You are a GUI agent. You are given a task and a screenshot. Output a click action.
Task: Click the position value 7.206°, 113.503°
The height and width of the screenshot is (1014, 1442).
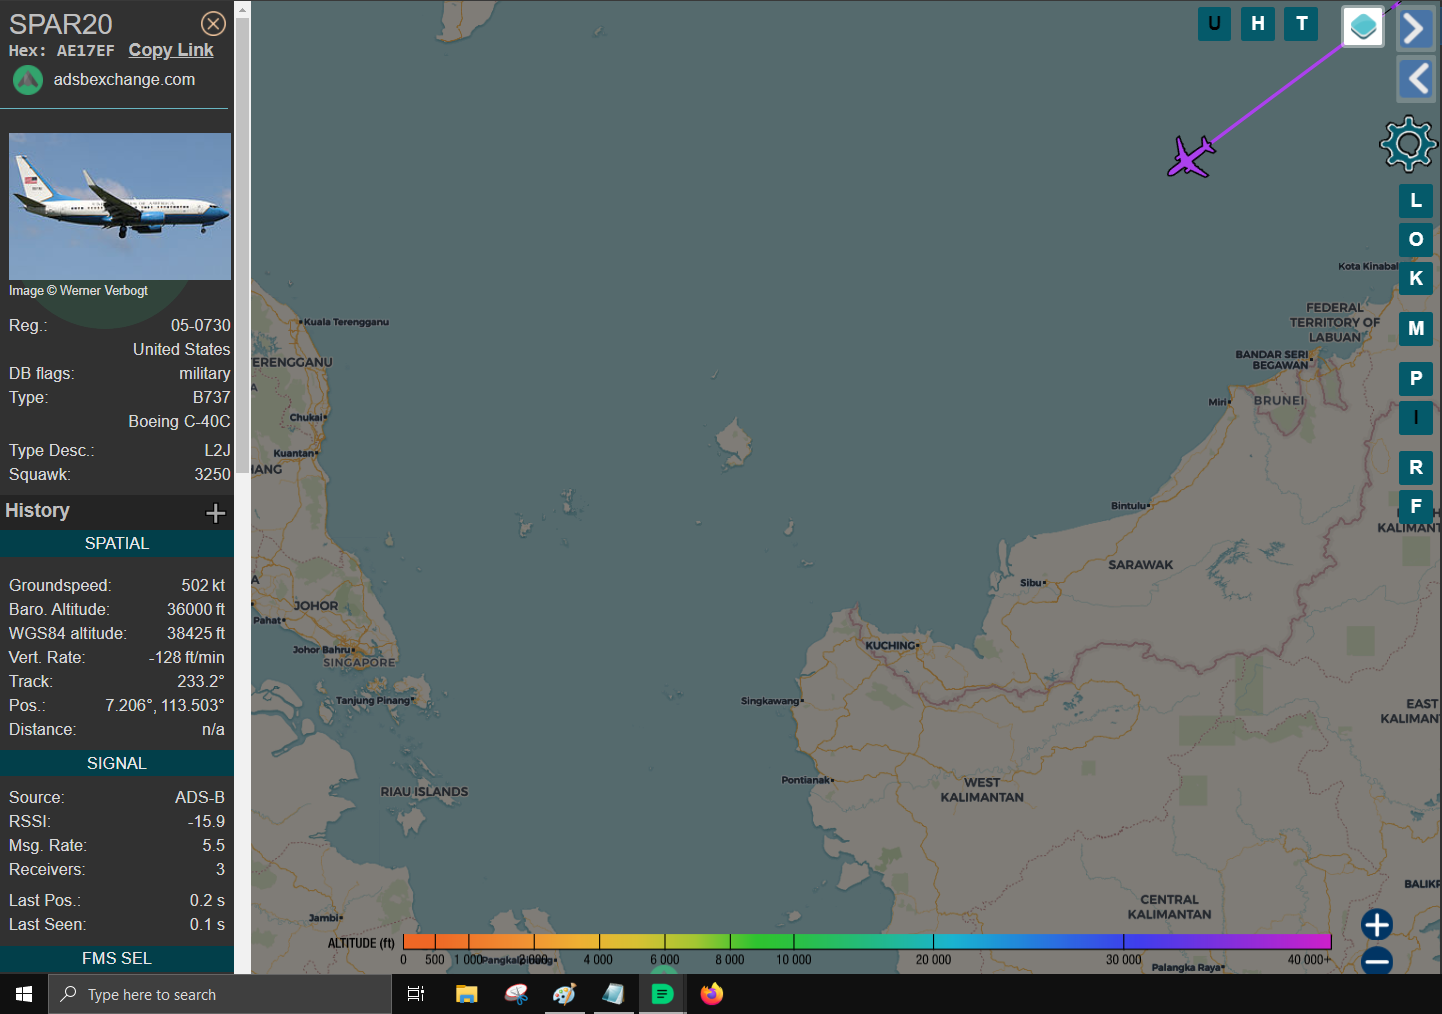pyautogui.click(x=165, y=706)
